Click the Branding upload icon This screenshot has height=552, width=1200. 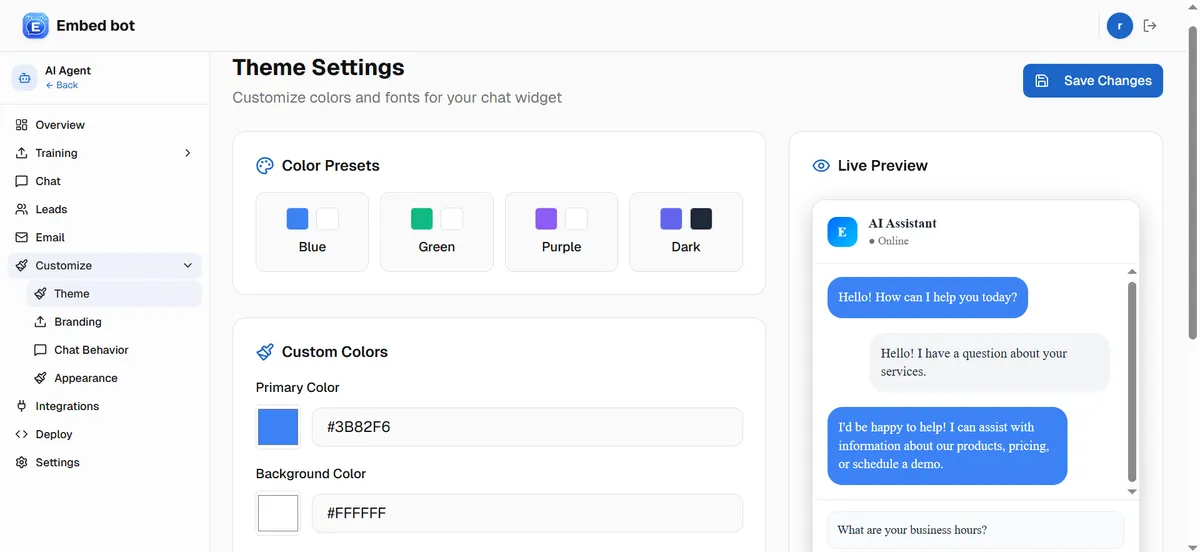[41, 322]
